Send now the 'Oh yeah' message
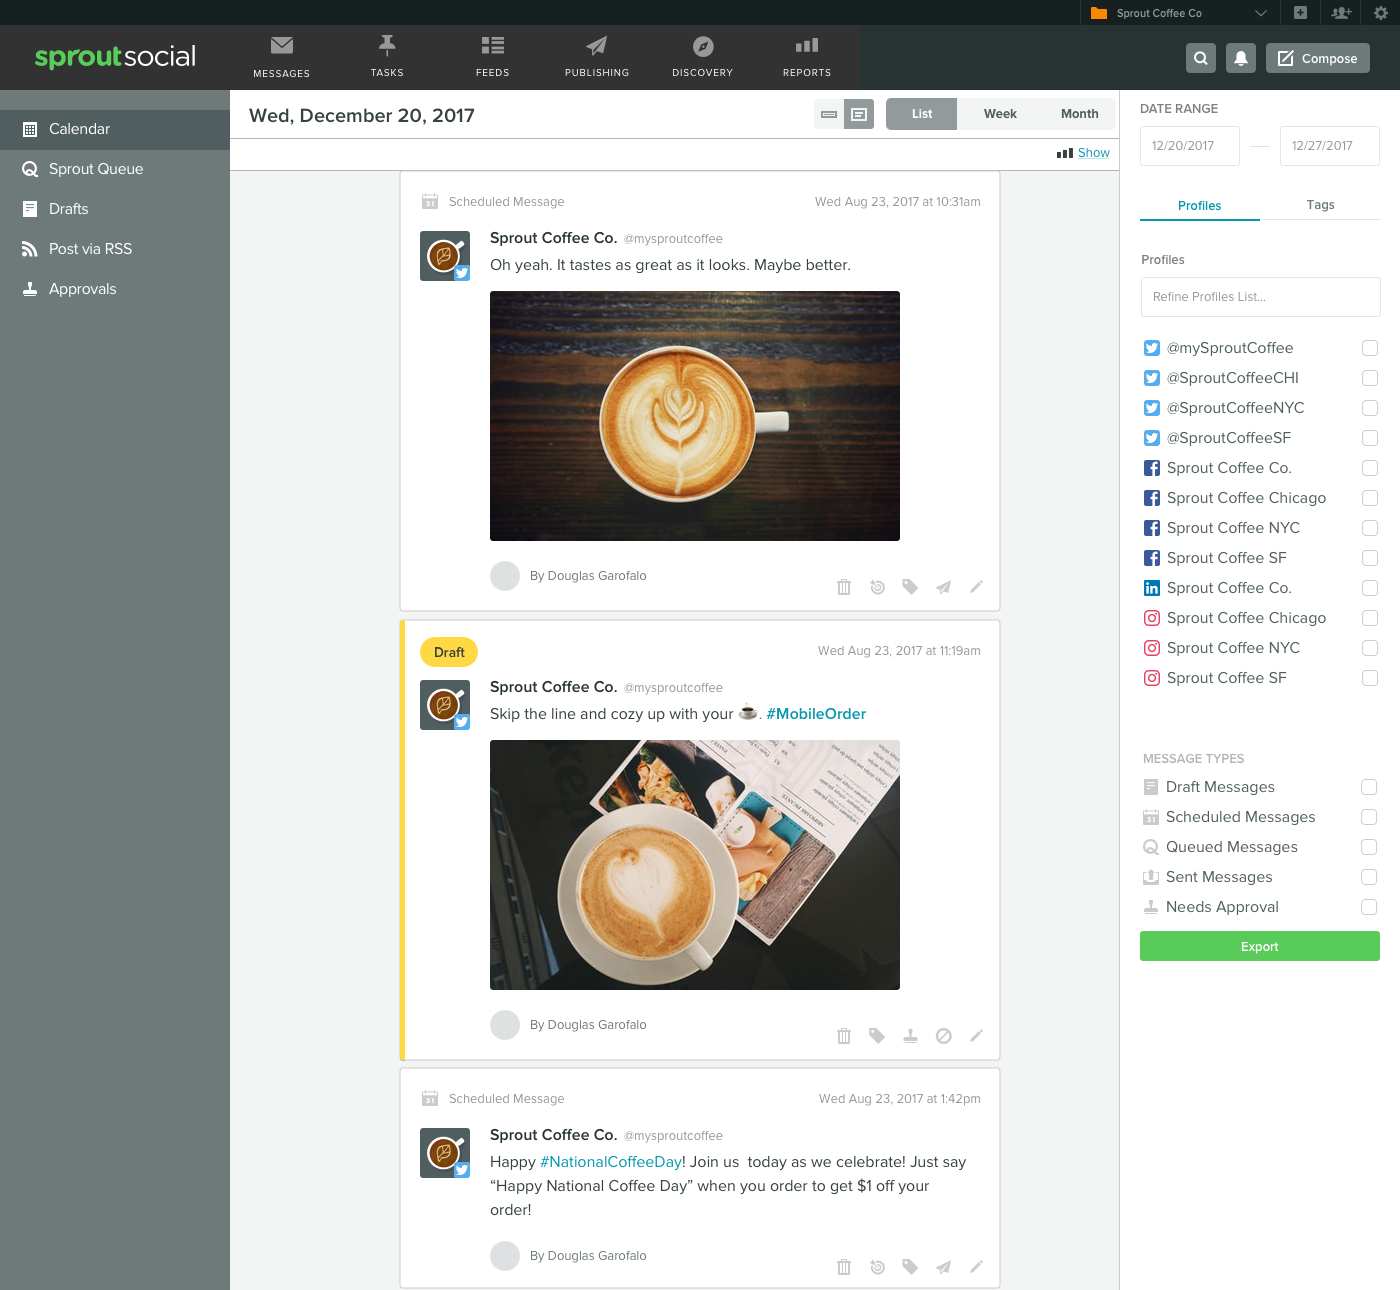This screenshot has width=1400, height=1290. [x=943, y=587]
